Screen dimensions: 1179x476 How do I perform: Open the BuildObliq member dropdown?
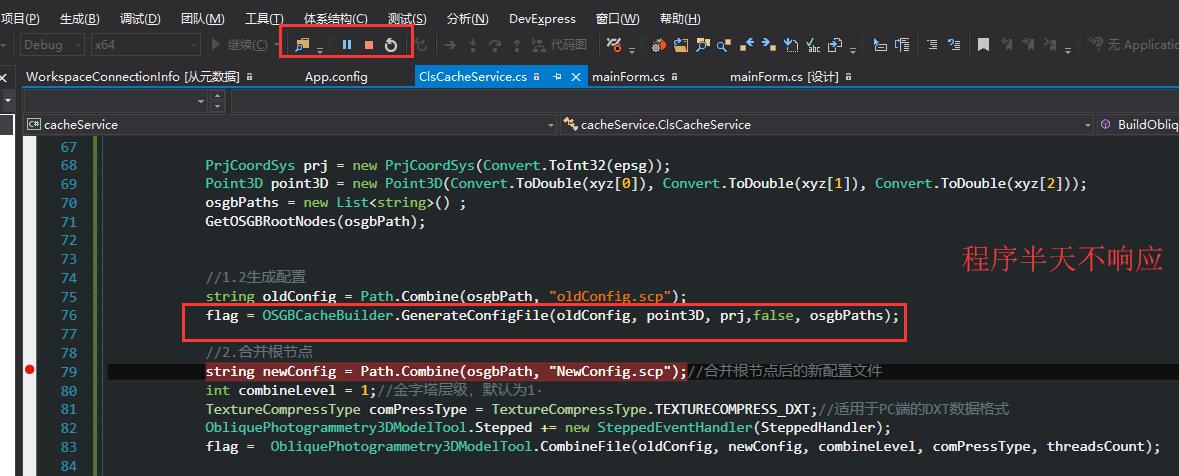pyautogui.click(x=1138, y=125)
